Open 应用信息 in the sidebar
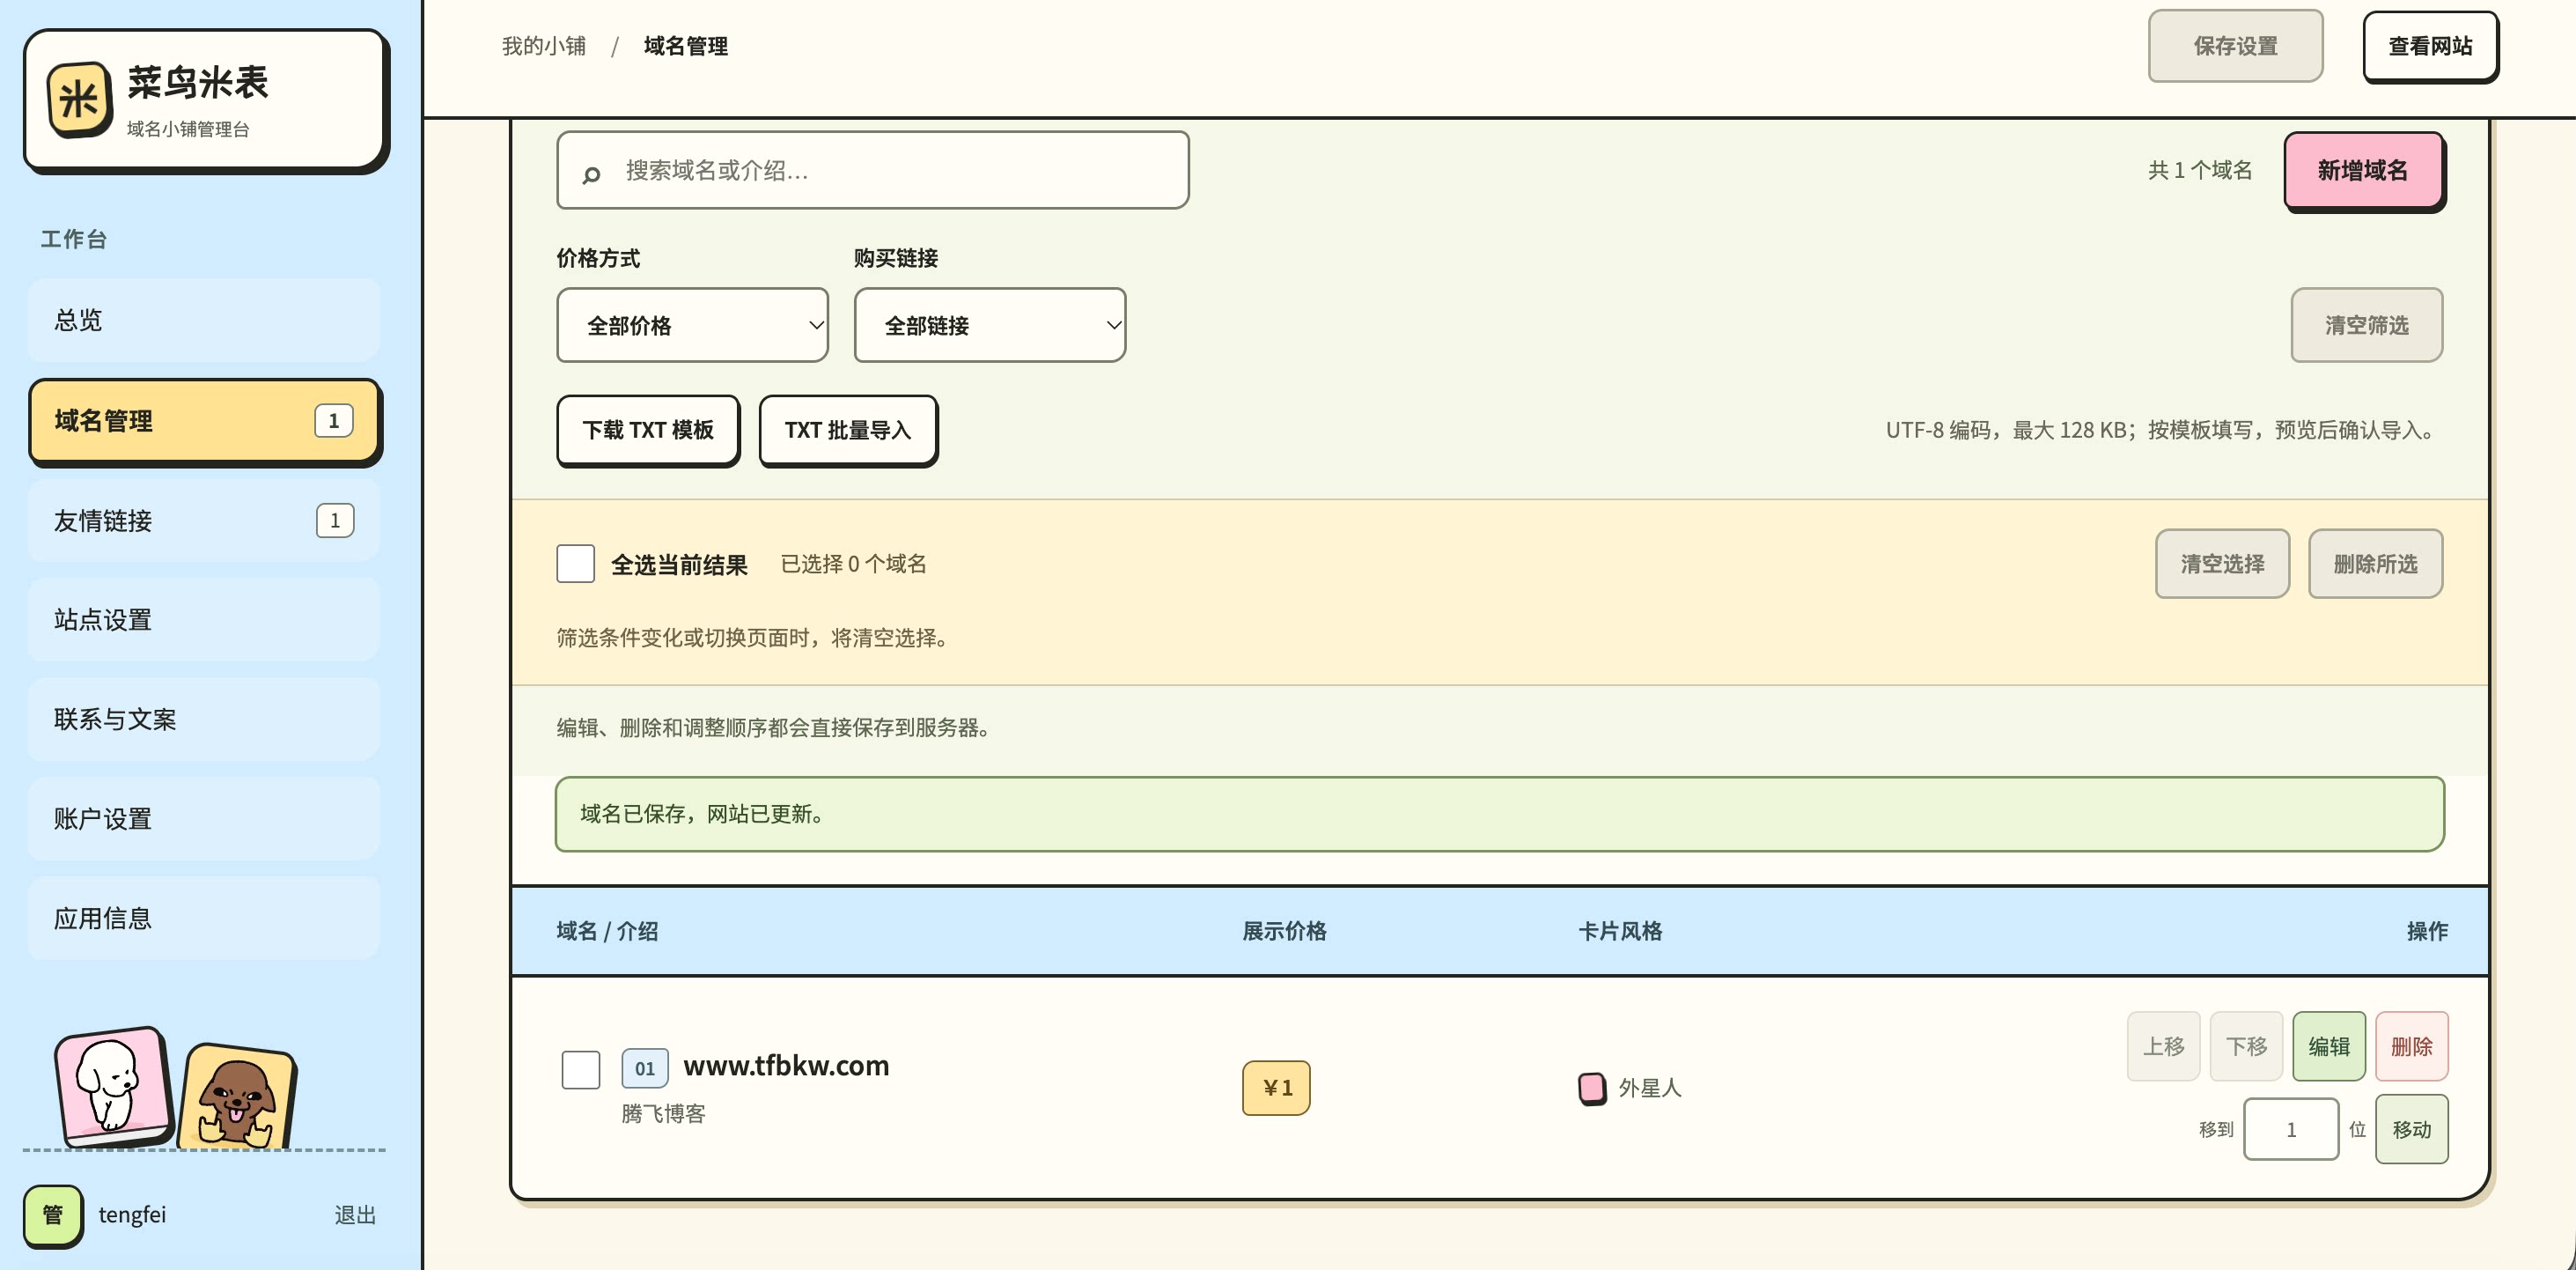The width and height of the screenshot is (2576, 1270). pos(204,918)
